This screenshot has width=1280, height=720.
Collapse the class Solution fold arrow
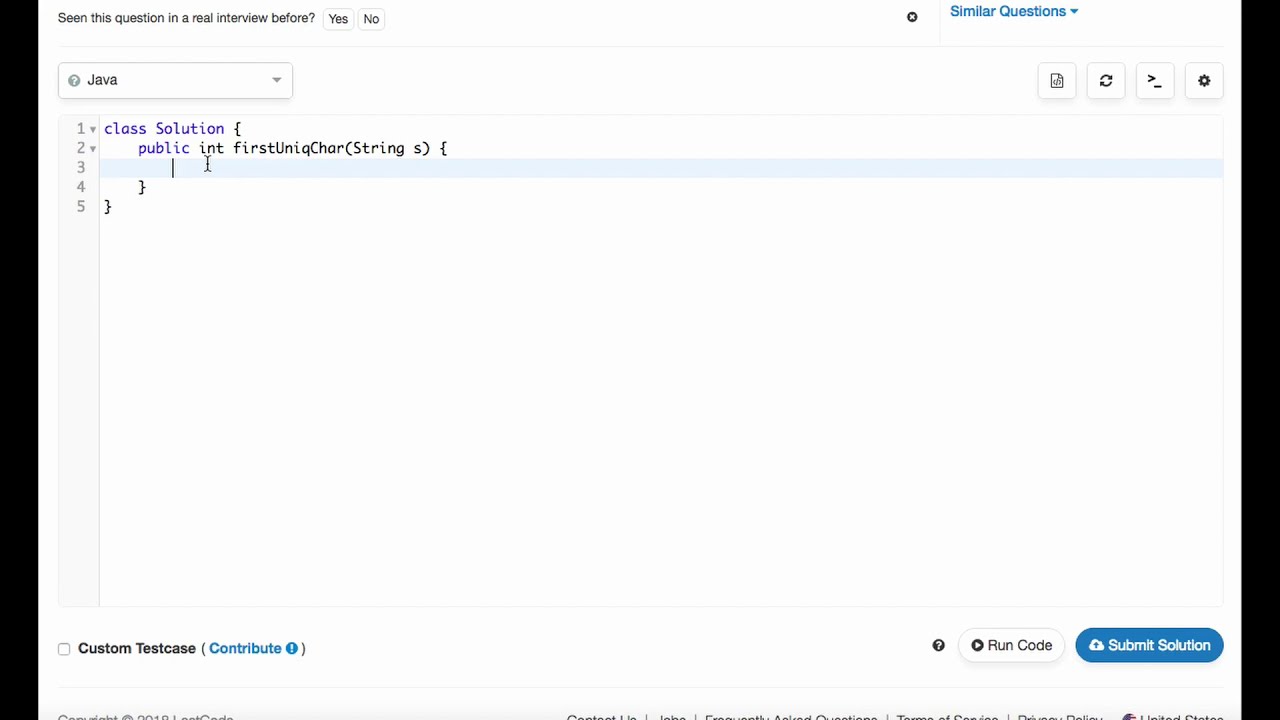pos(93,129)
